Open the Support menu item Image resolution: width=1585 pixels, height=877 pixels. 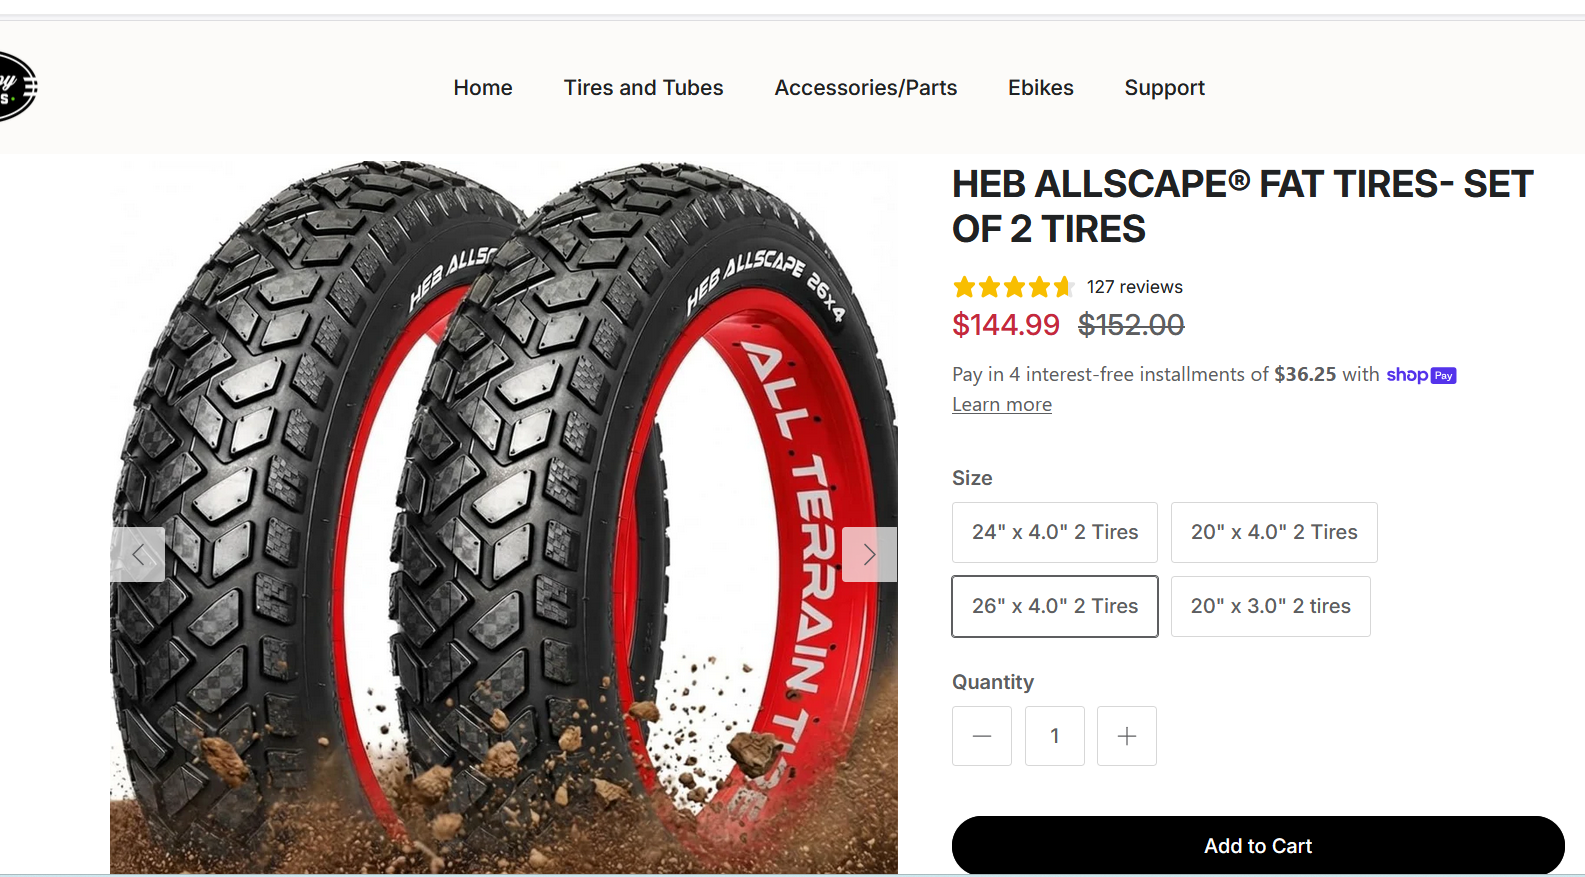pos(1165,88)
